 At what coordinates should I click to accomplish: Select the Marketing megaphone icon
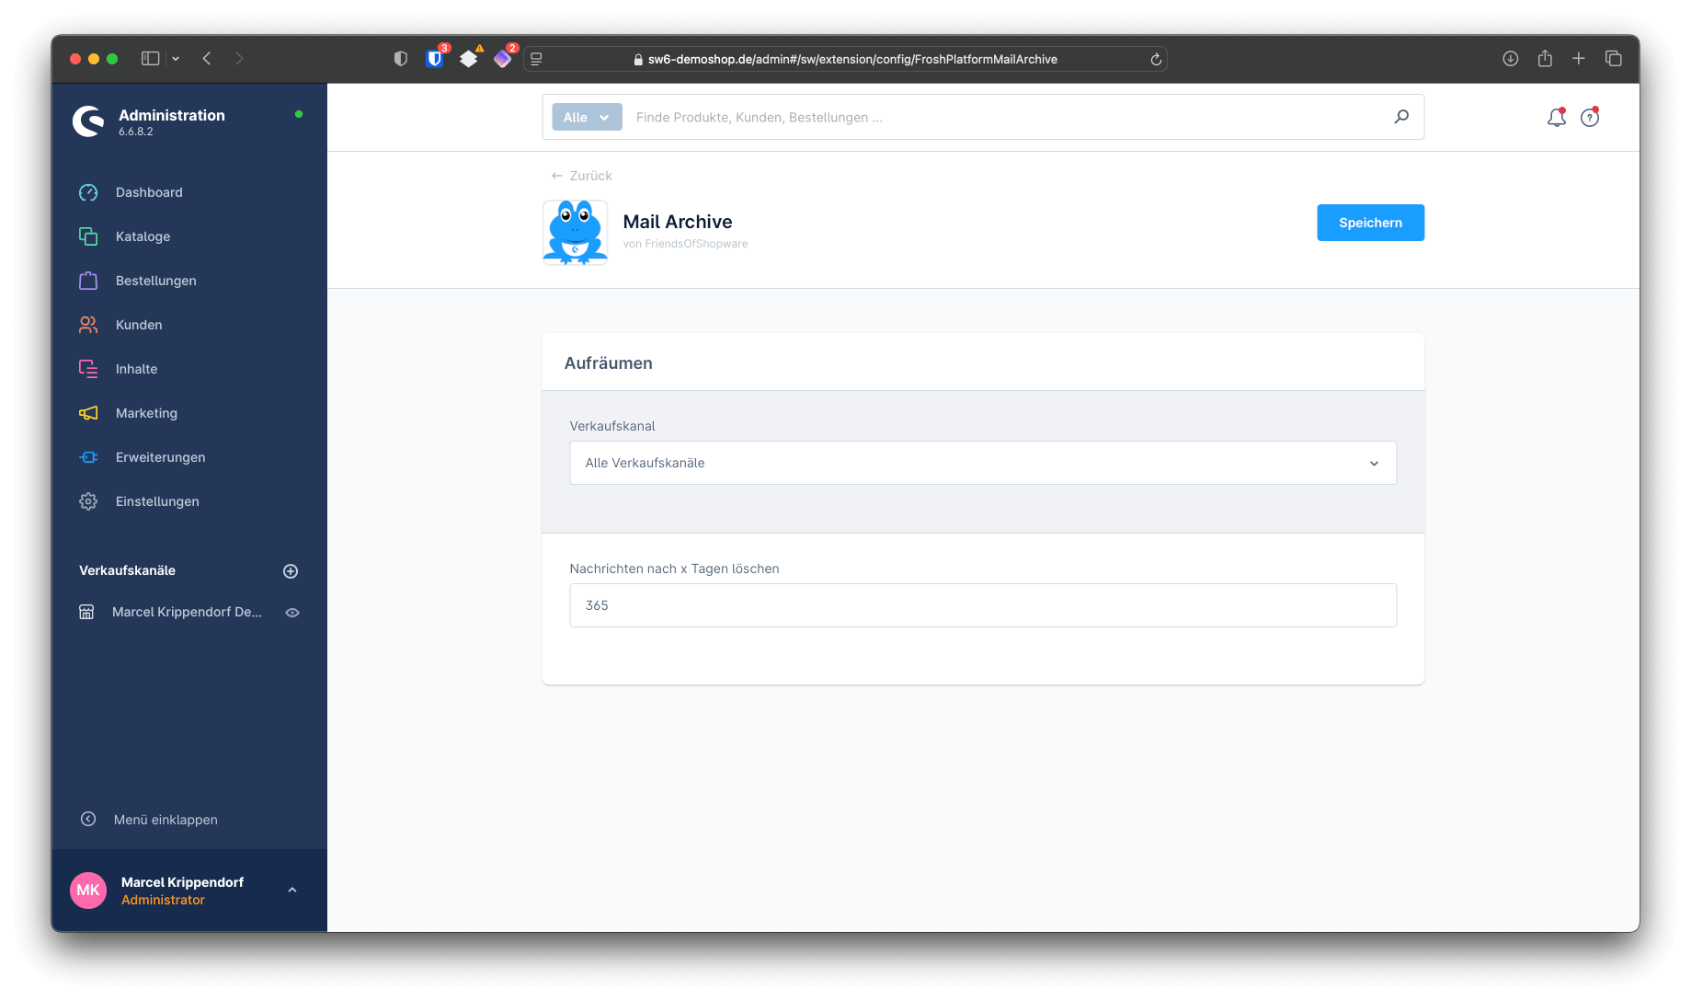[x=88, y=412]
